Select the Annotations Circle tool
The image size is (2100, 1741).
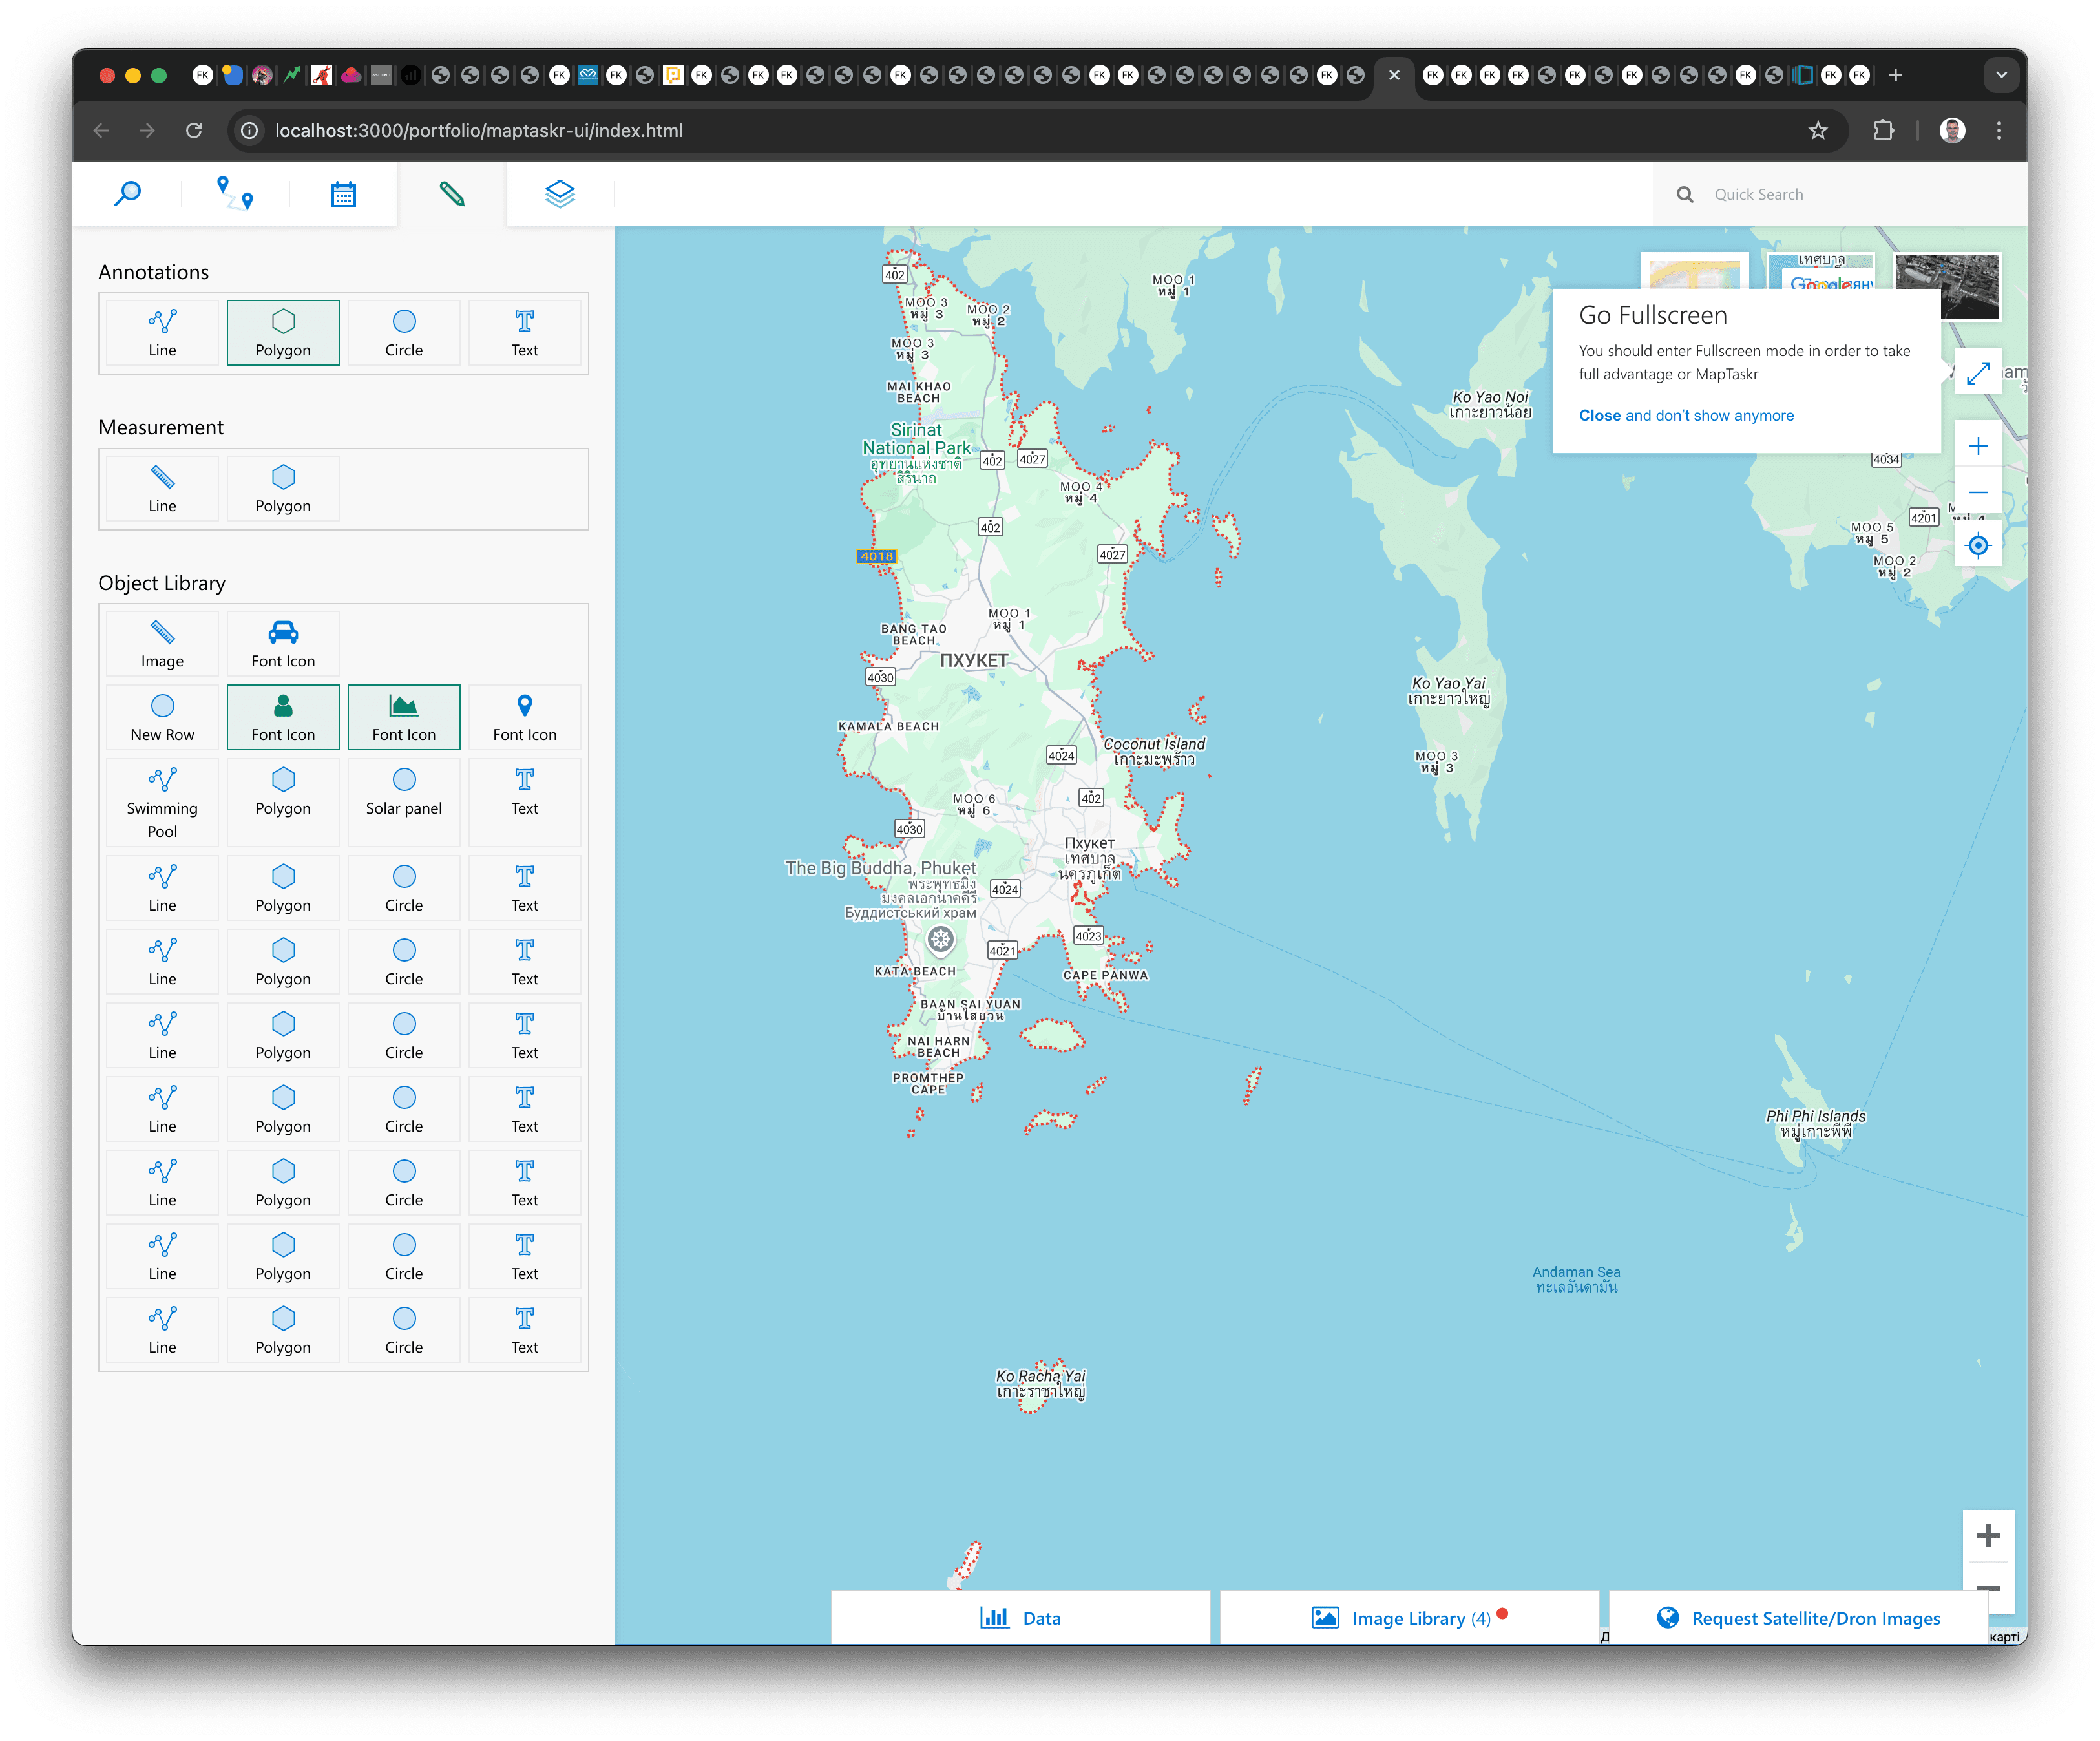pos(404,333)
